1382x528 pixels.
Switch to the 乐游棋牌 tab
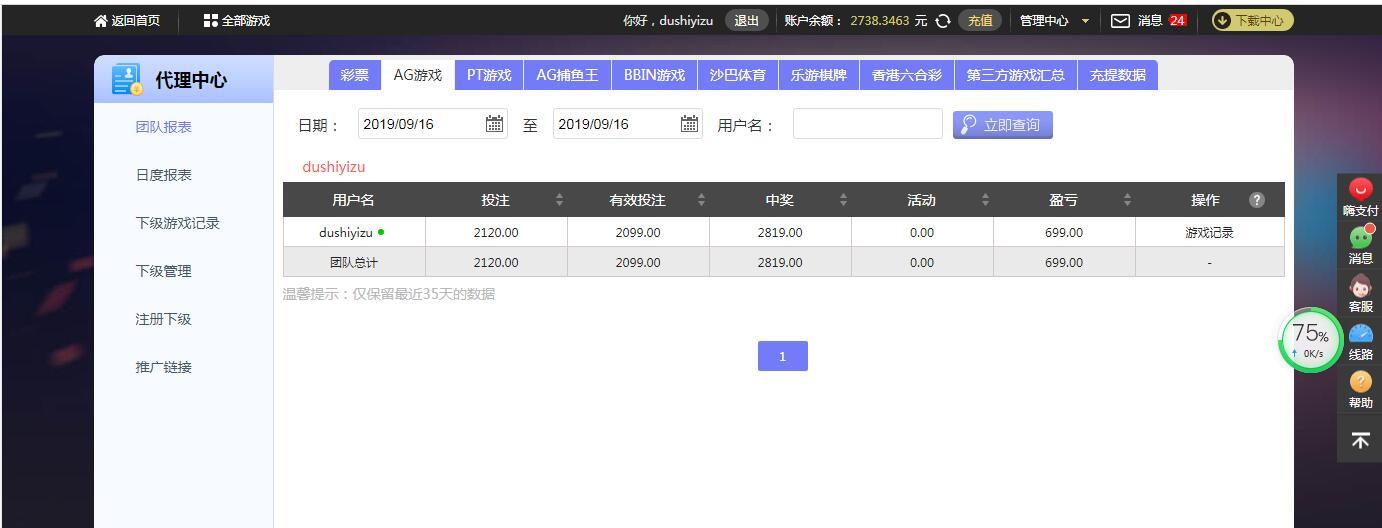pyautogui.click(x=819, y=75)
